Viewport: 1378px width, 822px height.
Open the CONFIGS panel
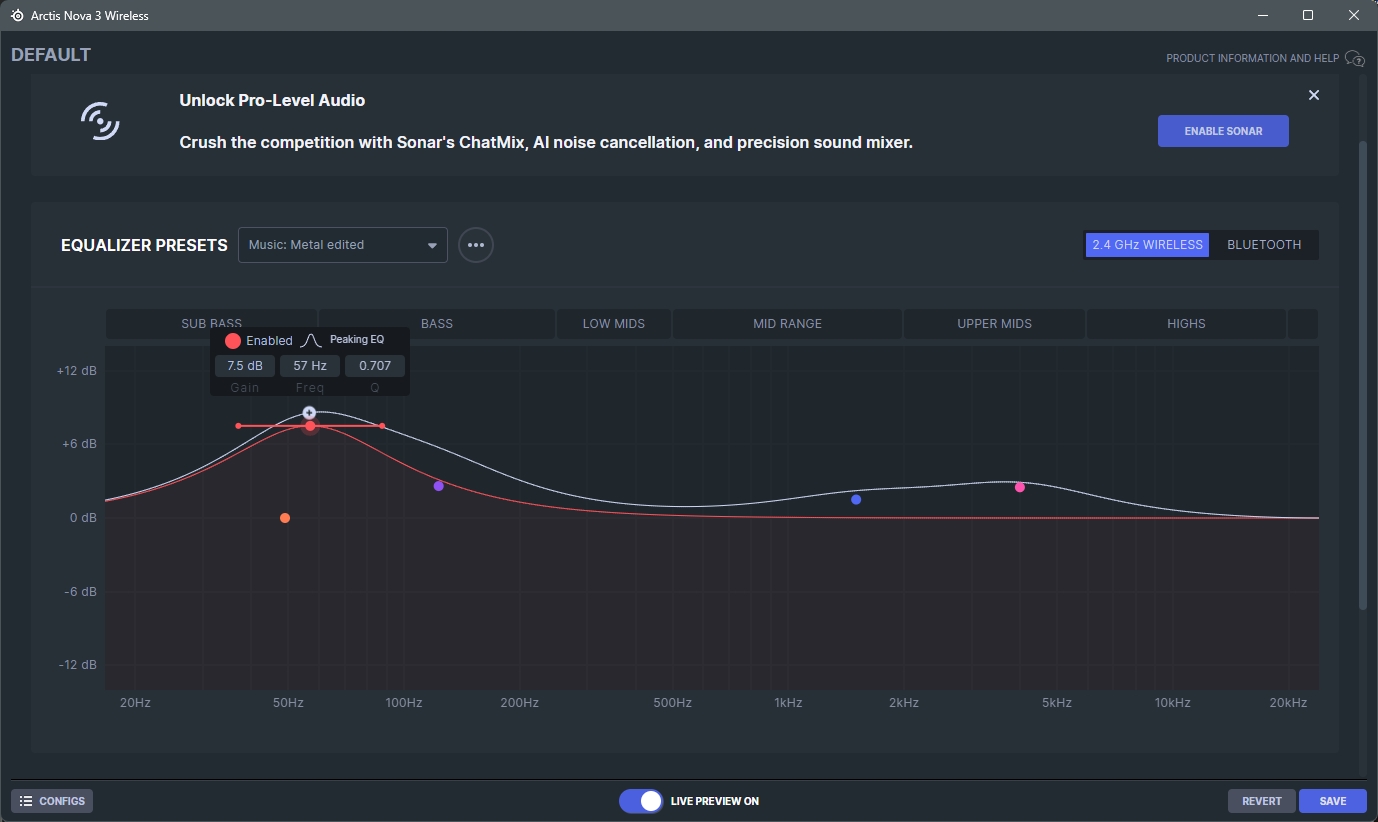tap(53, 801)
